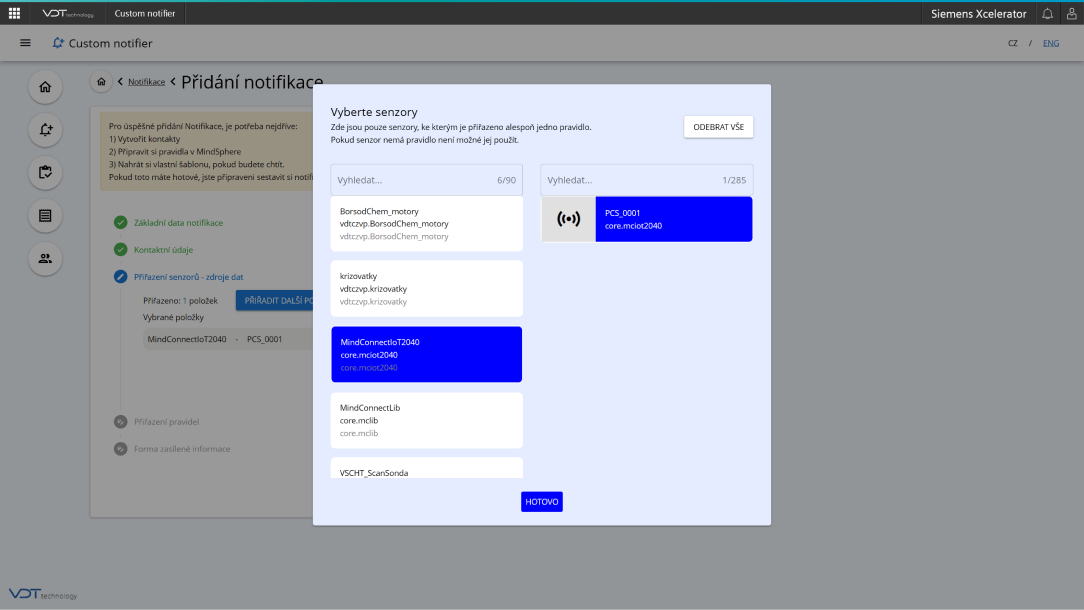Go to Home in left sidebar
This screenshot has width=1084, height=610.
[45, 87]
